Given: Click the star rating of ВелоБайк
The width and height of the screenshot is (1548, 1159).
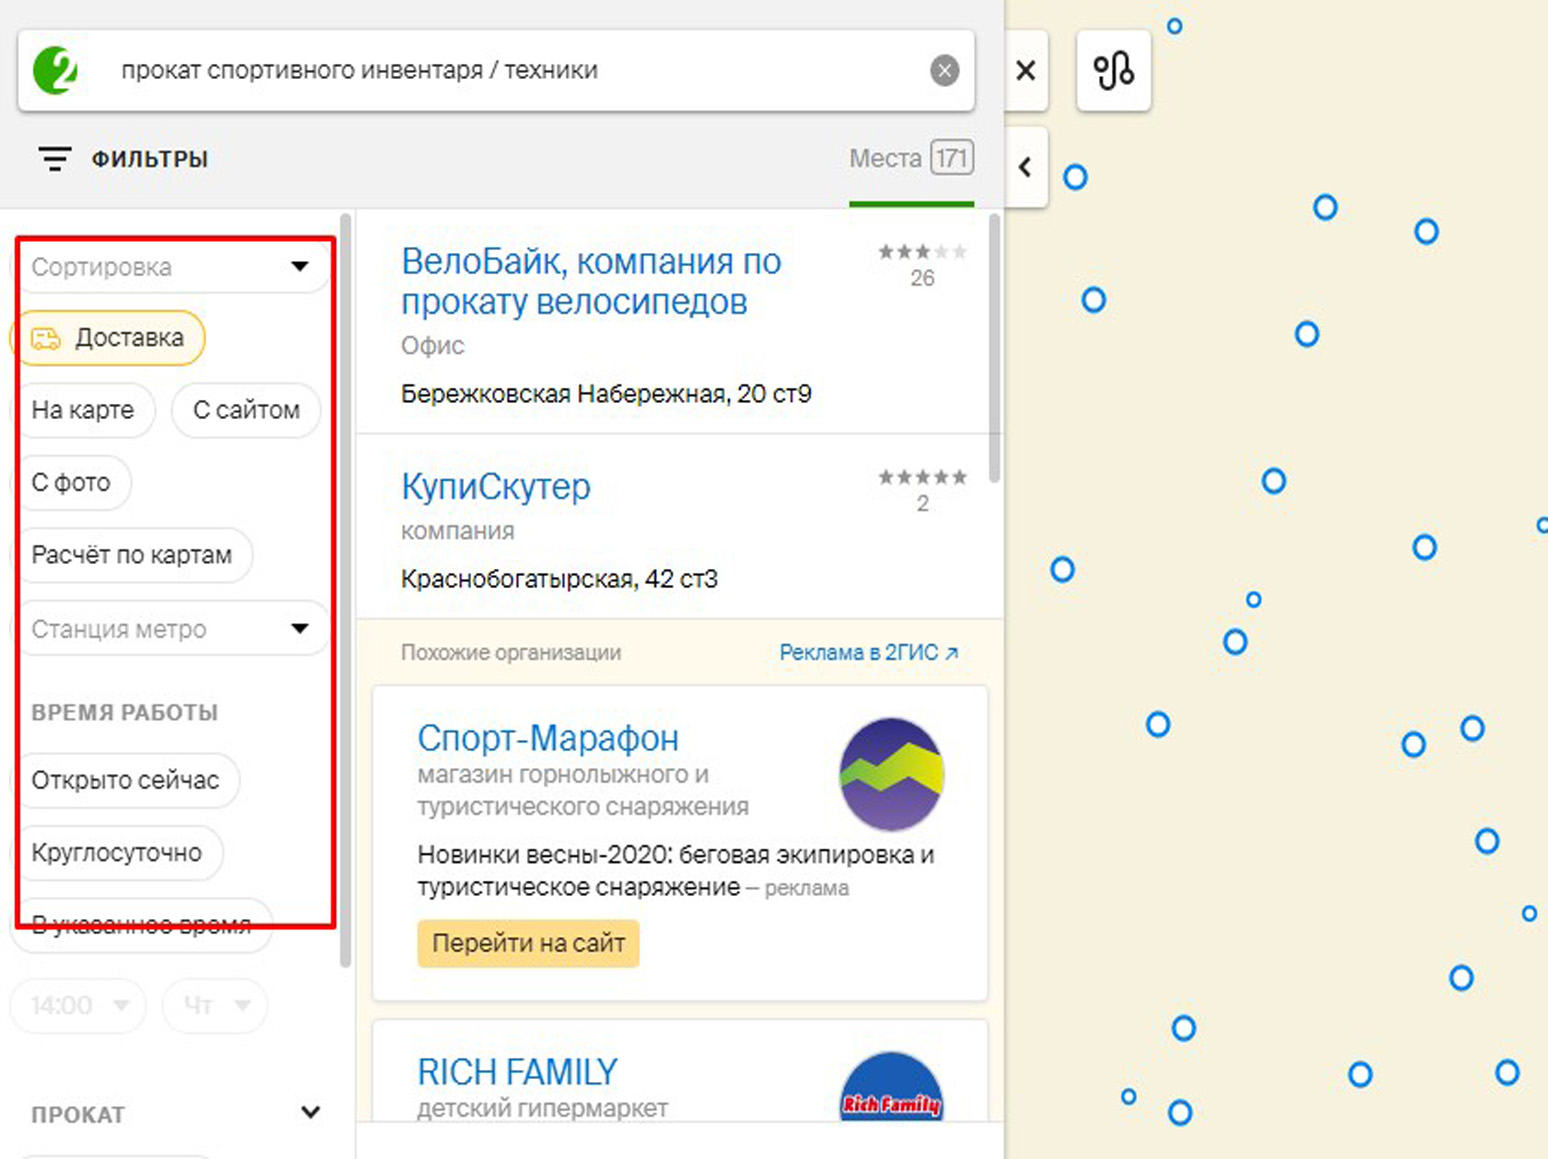Looking at the screenshot, I should (922, 252).
